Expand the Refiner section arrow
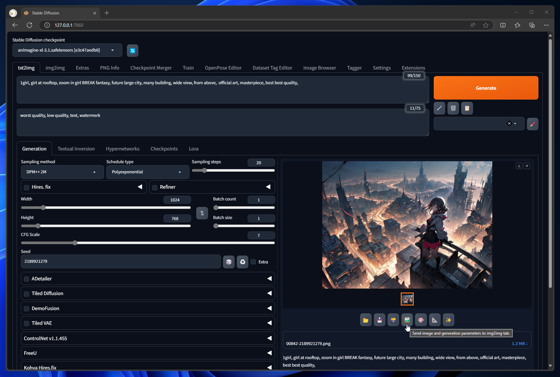Image resolution: width=560 pixels, height=377 pixels. pos(268,187)
